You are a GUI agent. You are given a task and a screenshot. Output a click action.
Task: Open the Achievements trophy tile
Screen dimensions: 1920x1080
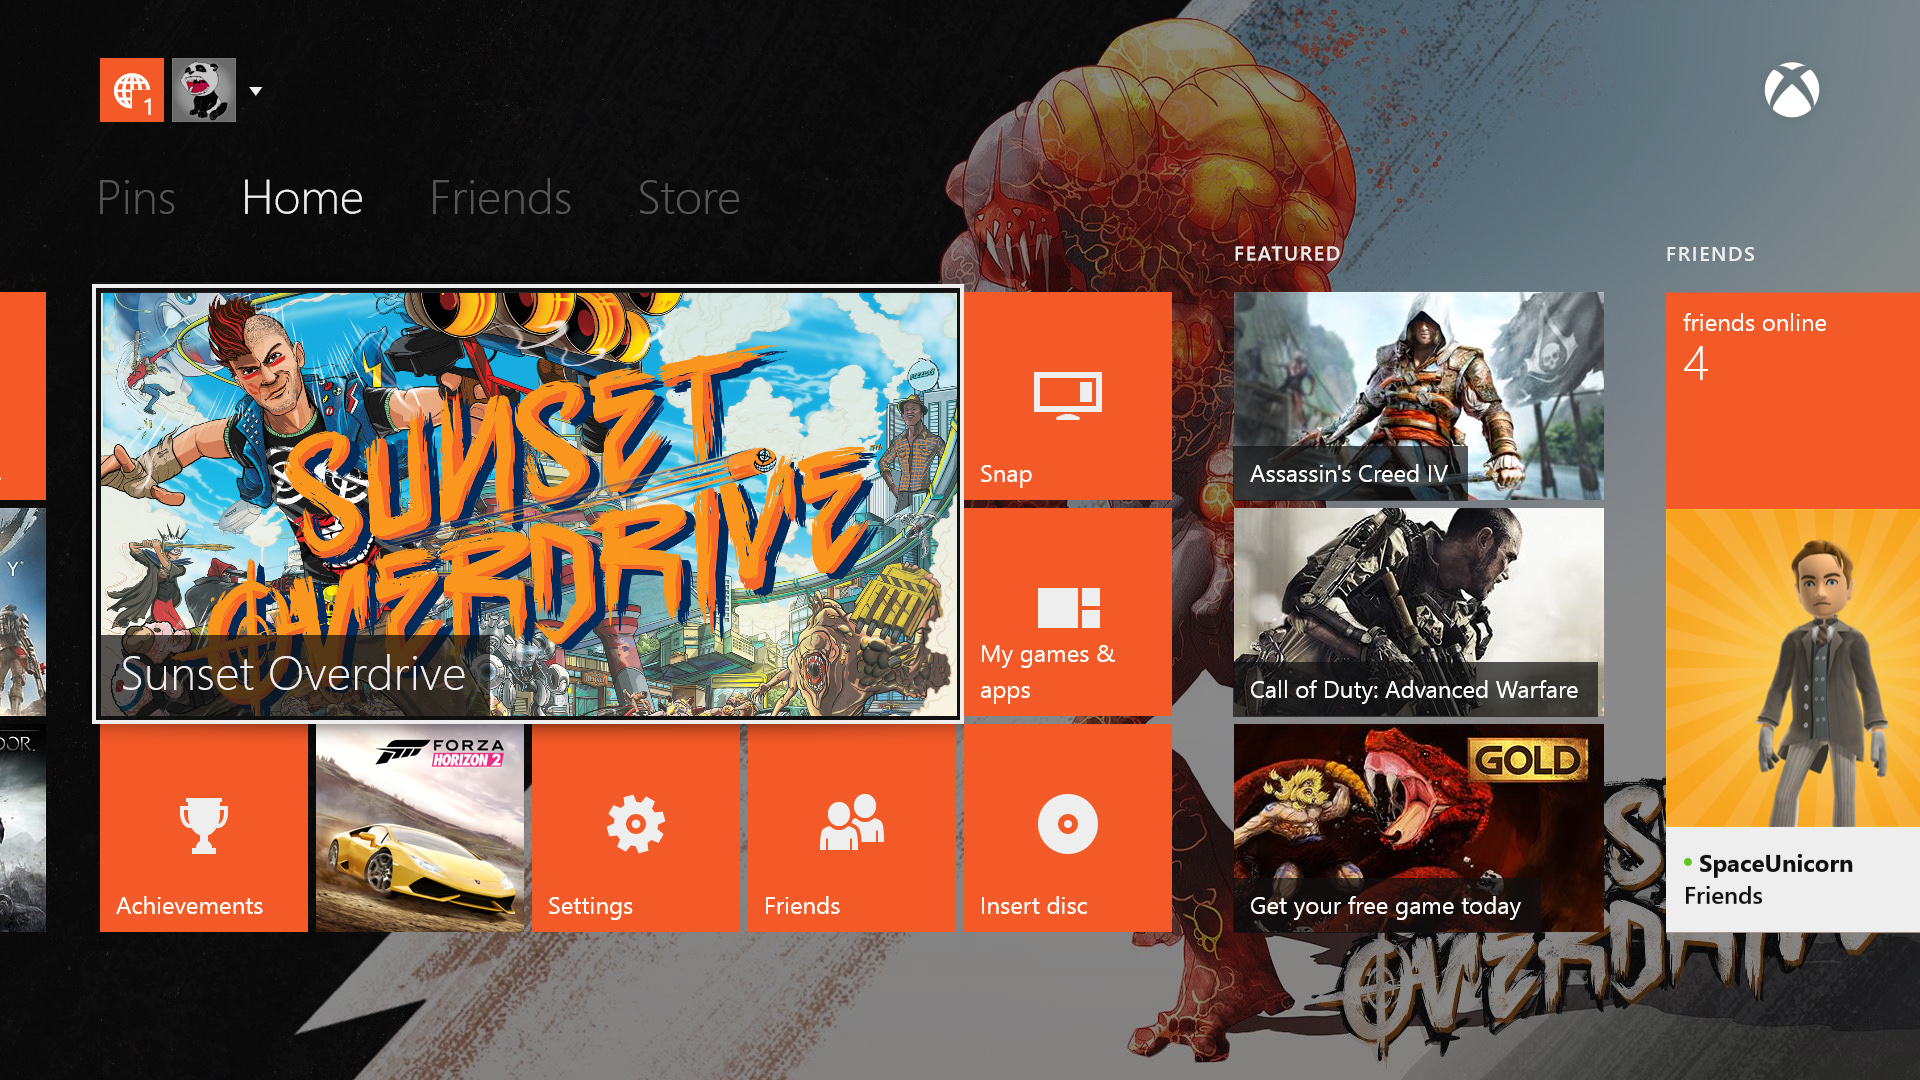coord(204,828)
